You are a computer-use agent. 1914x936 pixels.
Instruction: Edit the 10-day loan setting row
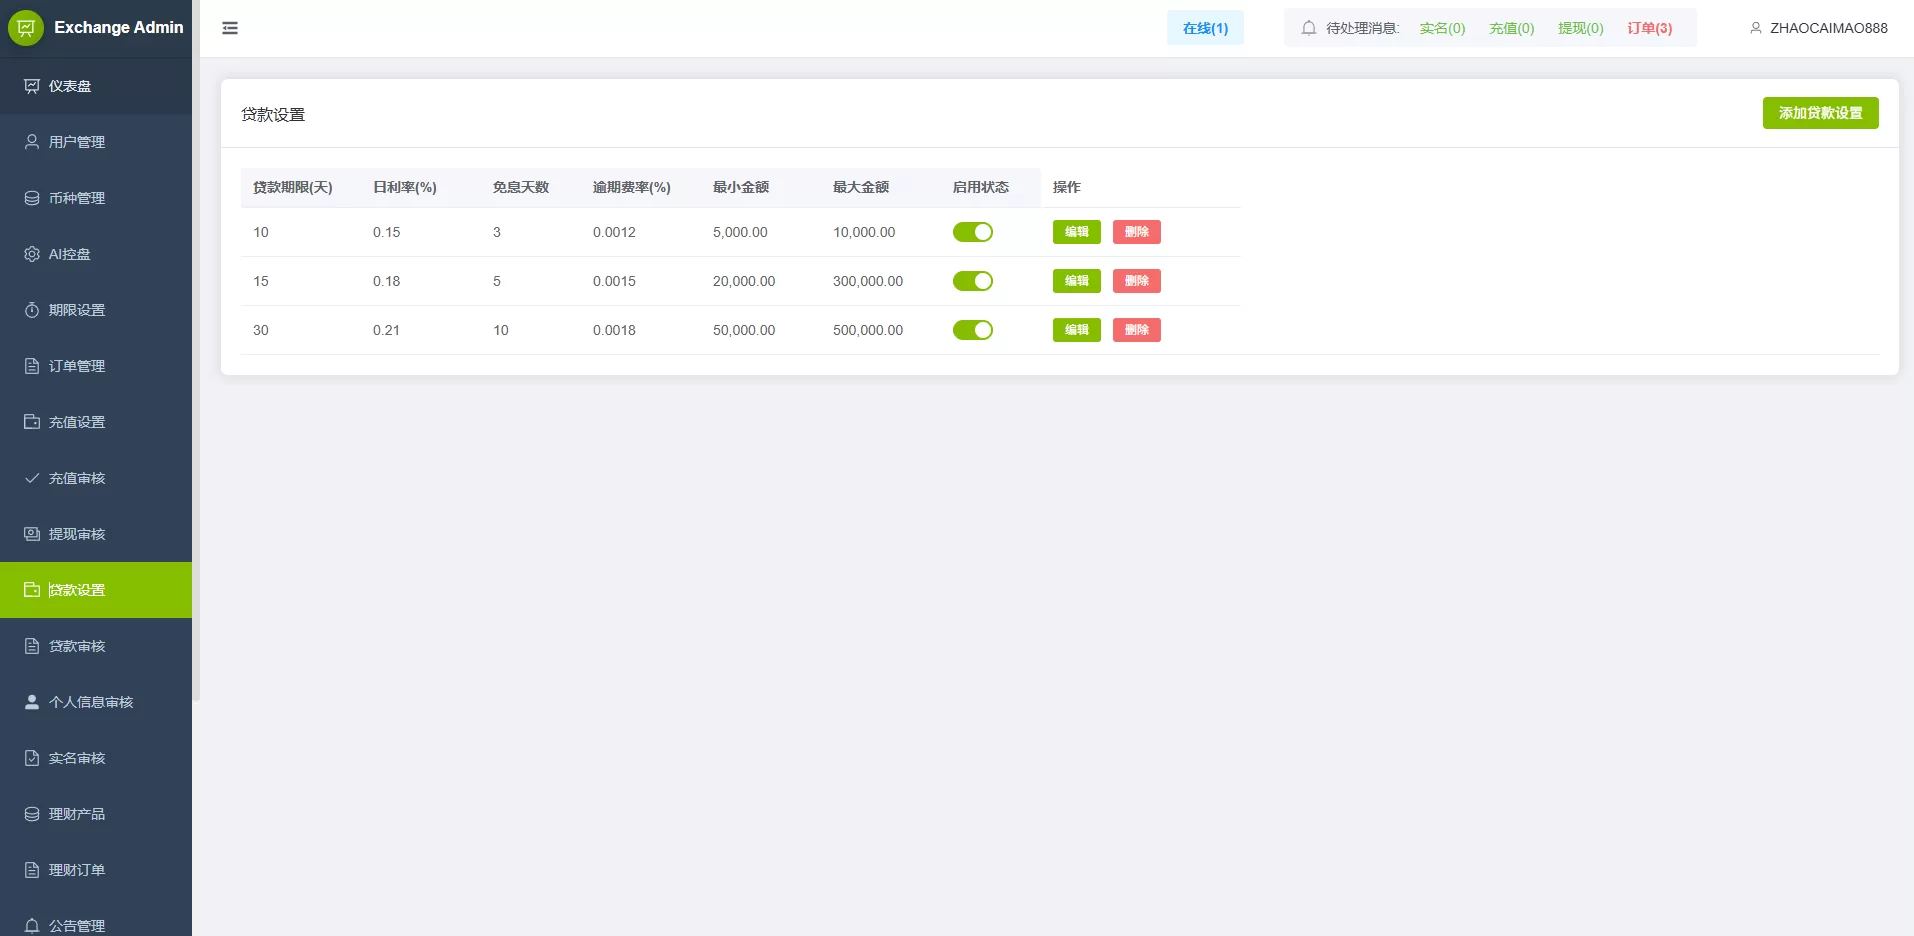1076,232
